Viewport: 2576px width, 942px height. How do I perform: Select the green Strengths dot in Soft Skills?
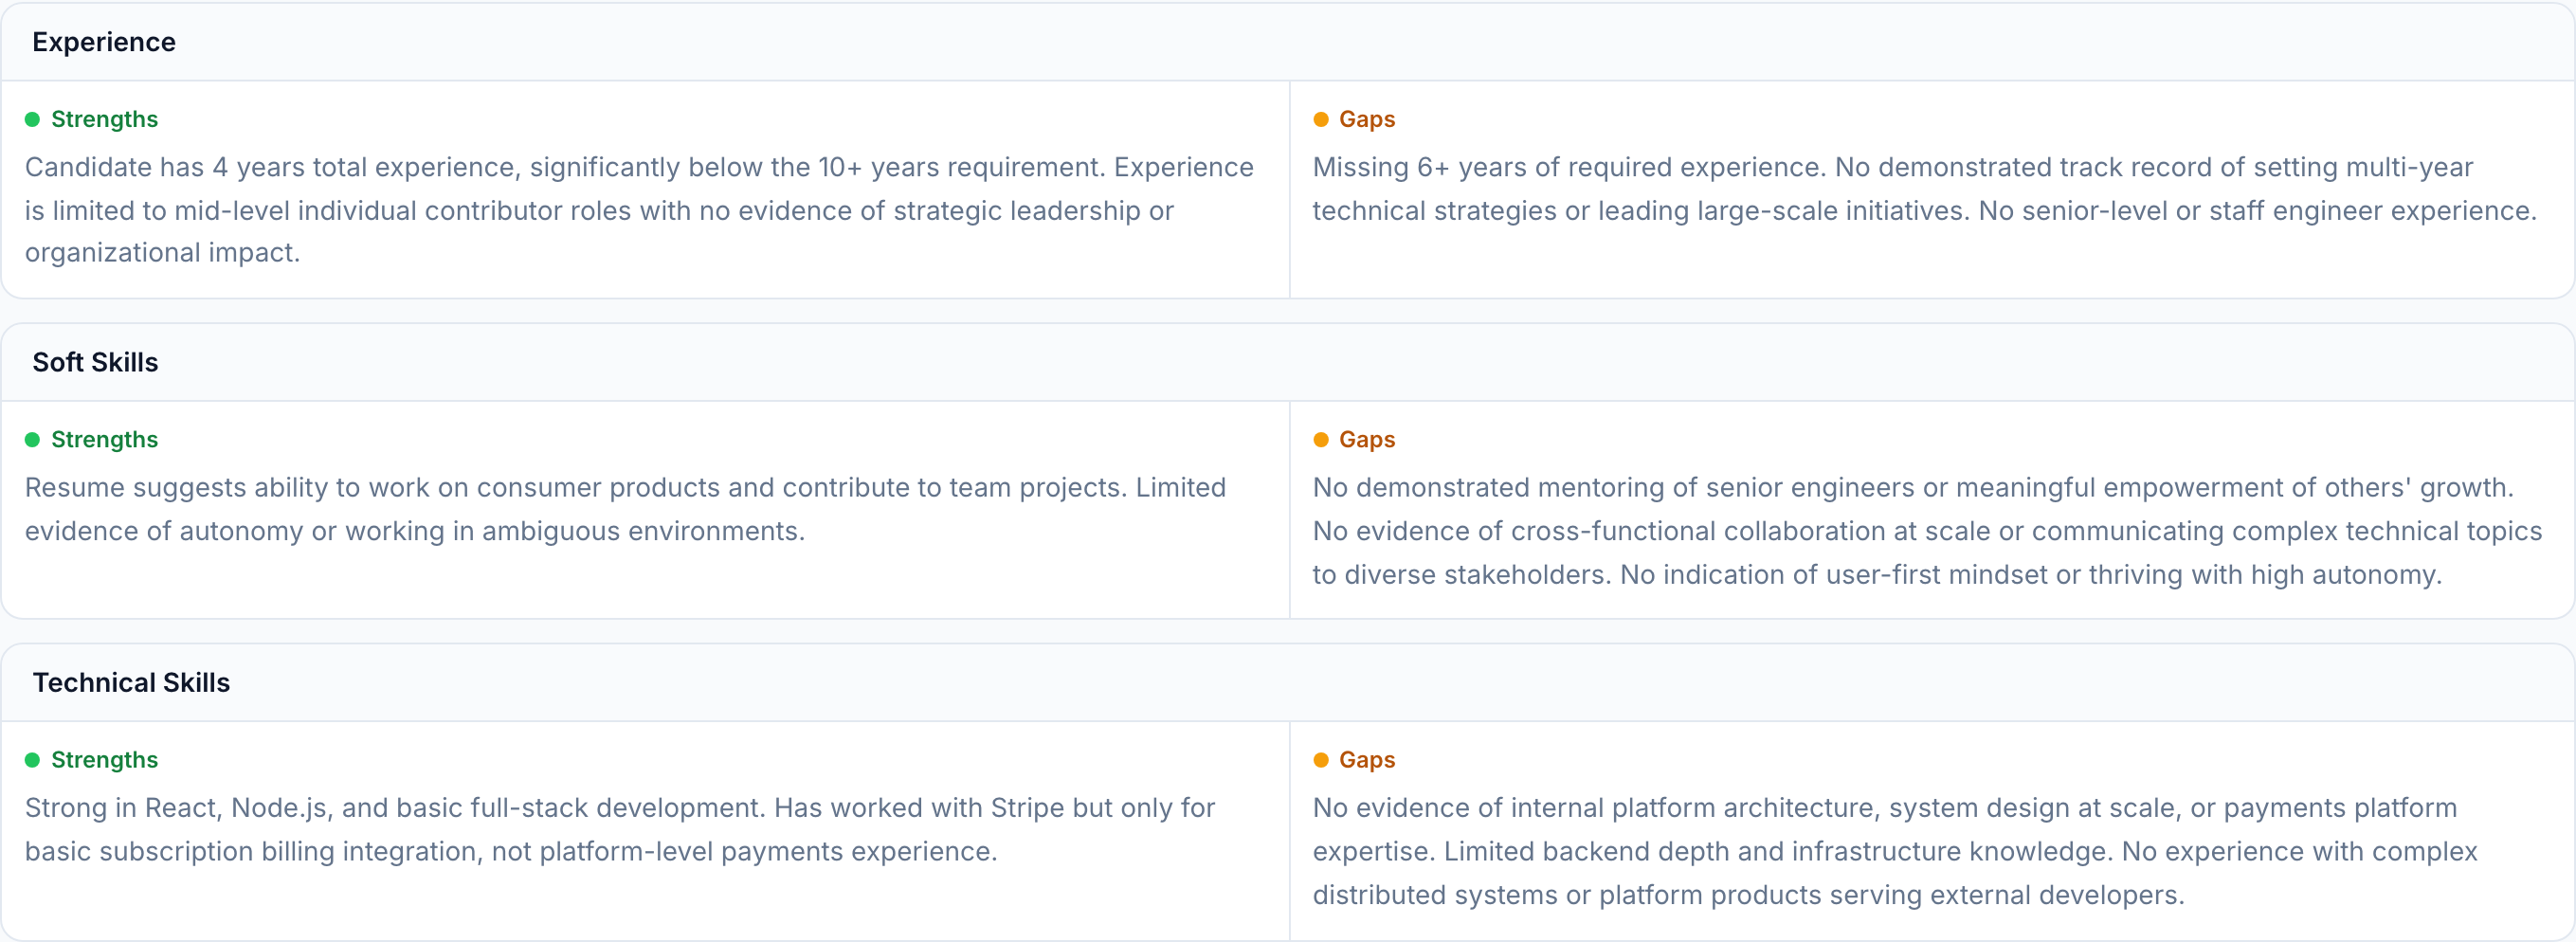pyautogui.click(x=32, y=439)
